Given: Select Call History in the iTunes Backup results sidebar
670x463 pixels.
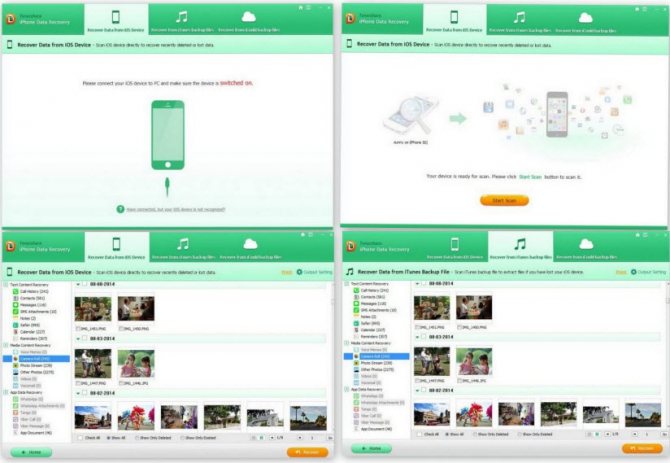Looking at the screenshot, I should click(371, 290).
